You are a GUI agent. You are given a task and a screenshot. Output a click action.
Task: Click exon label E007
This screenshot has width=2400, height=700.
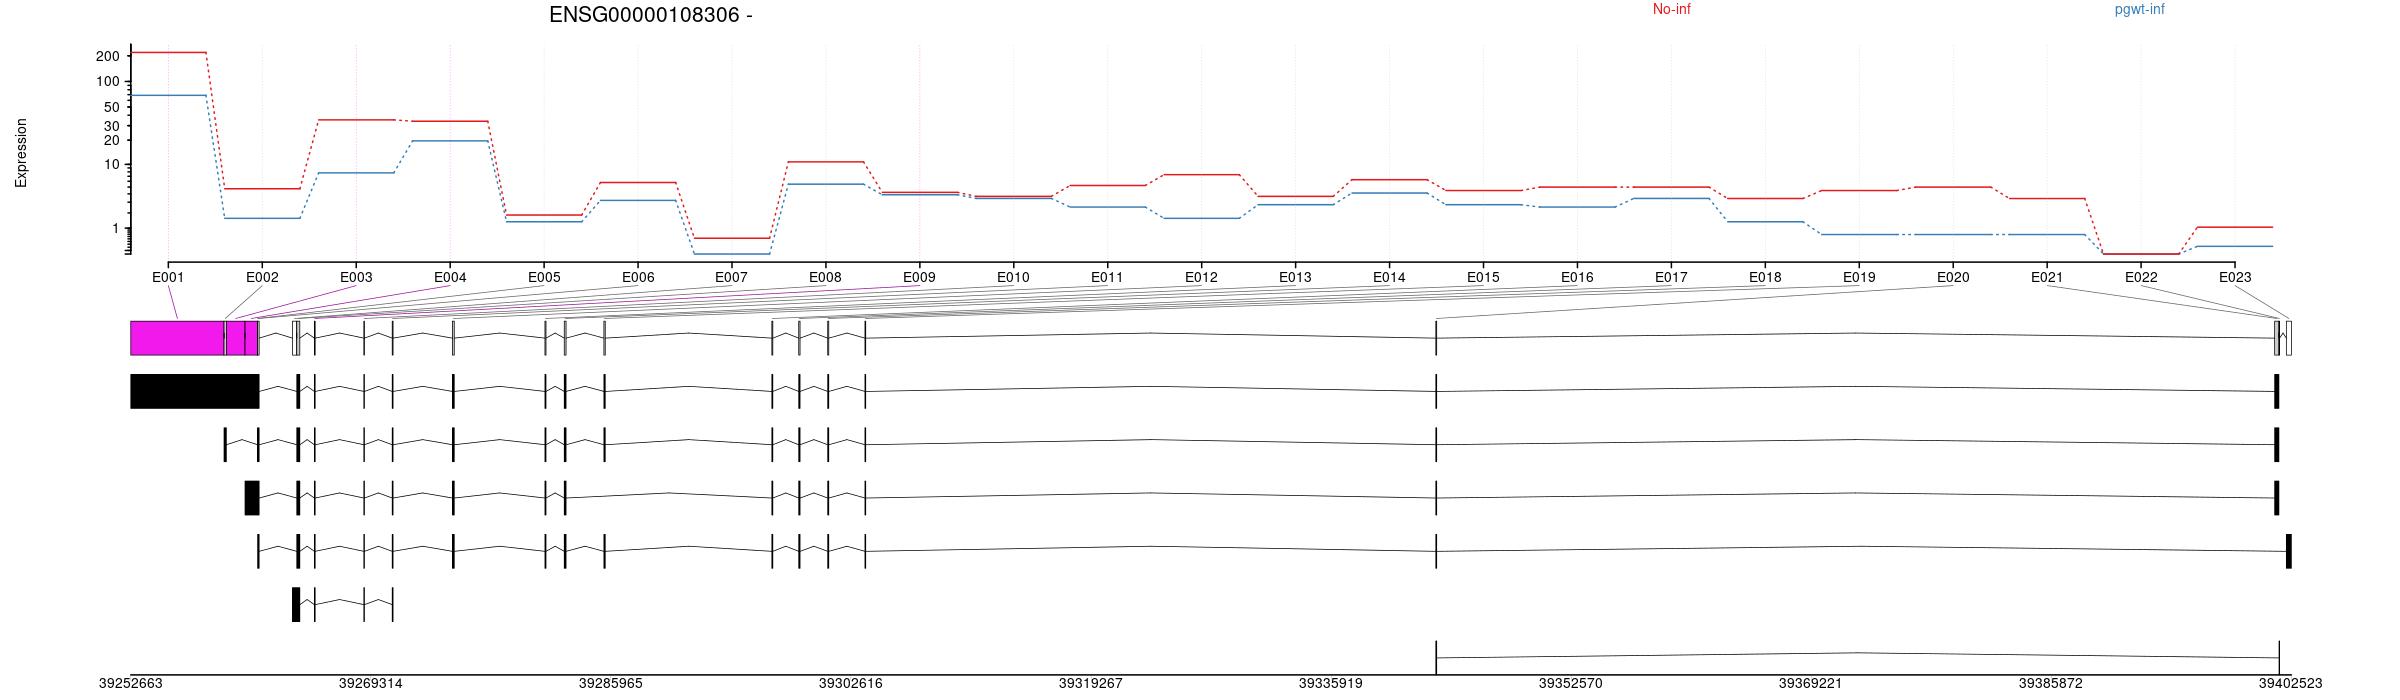(x=731, y=277)
